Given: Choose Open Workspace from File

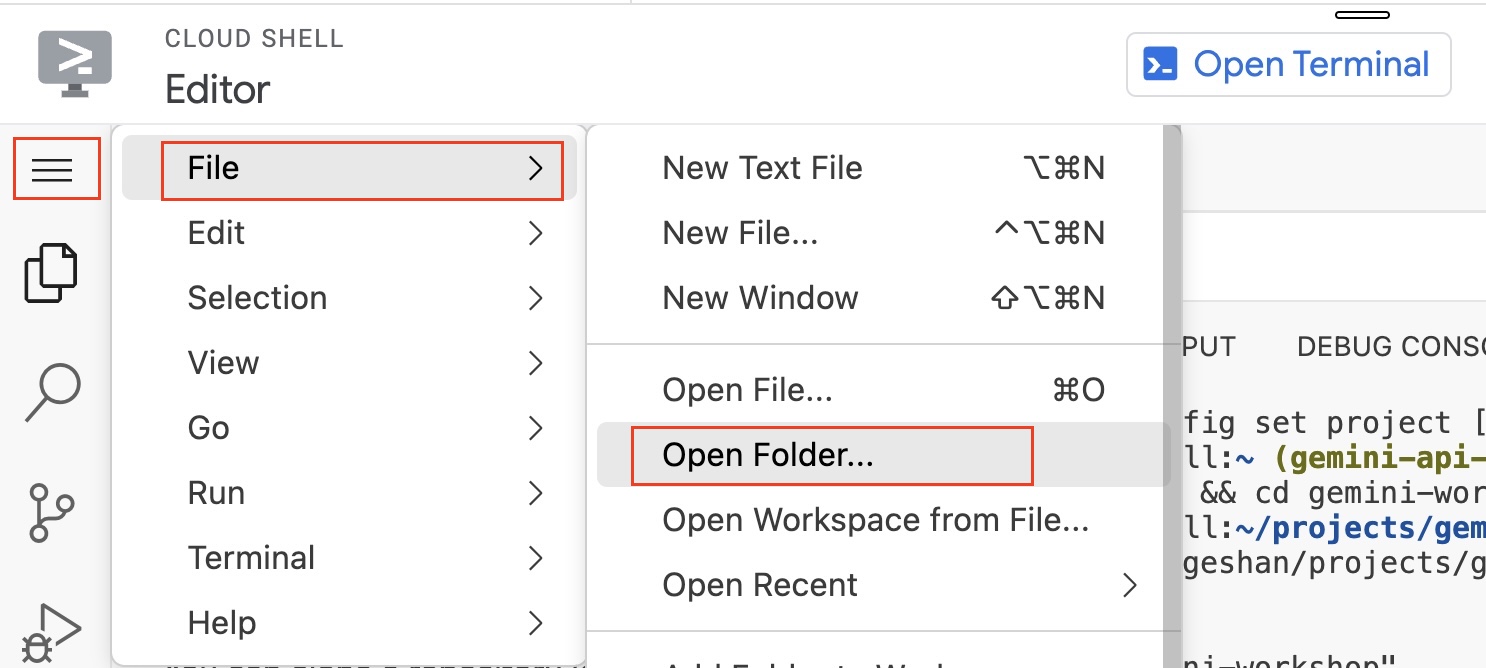Looking at the screenshot, I should pyautogui.click(x=874, y=520).
